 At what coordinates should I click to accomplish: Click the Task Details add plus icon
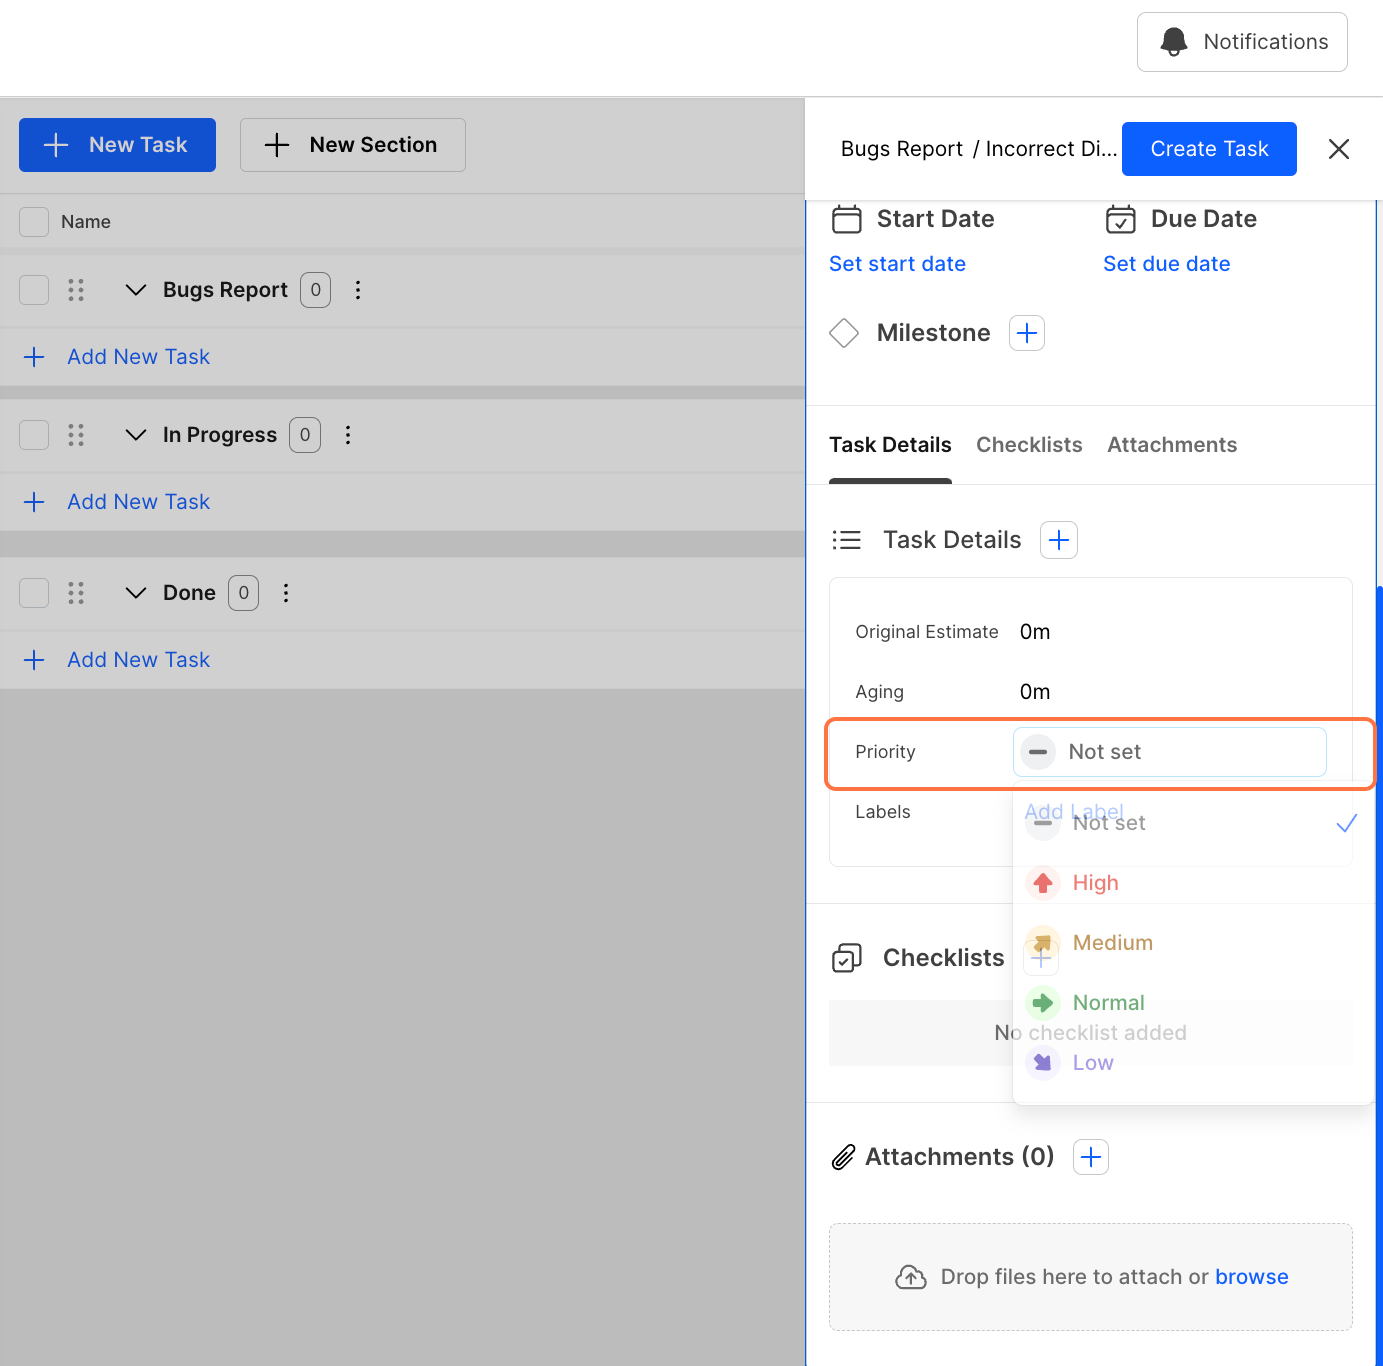[1059, 540]
